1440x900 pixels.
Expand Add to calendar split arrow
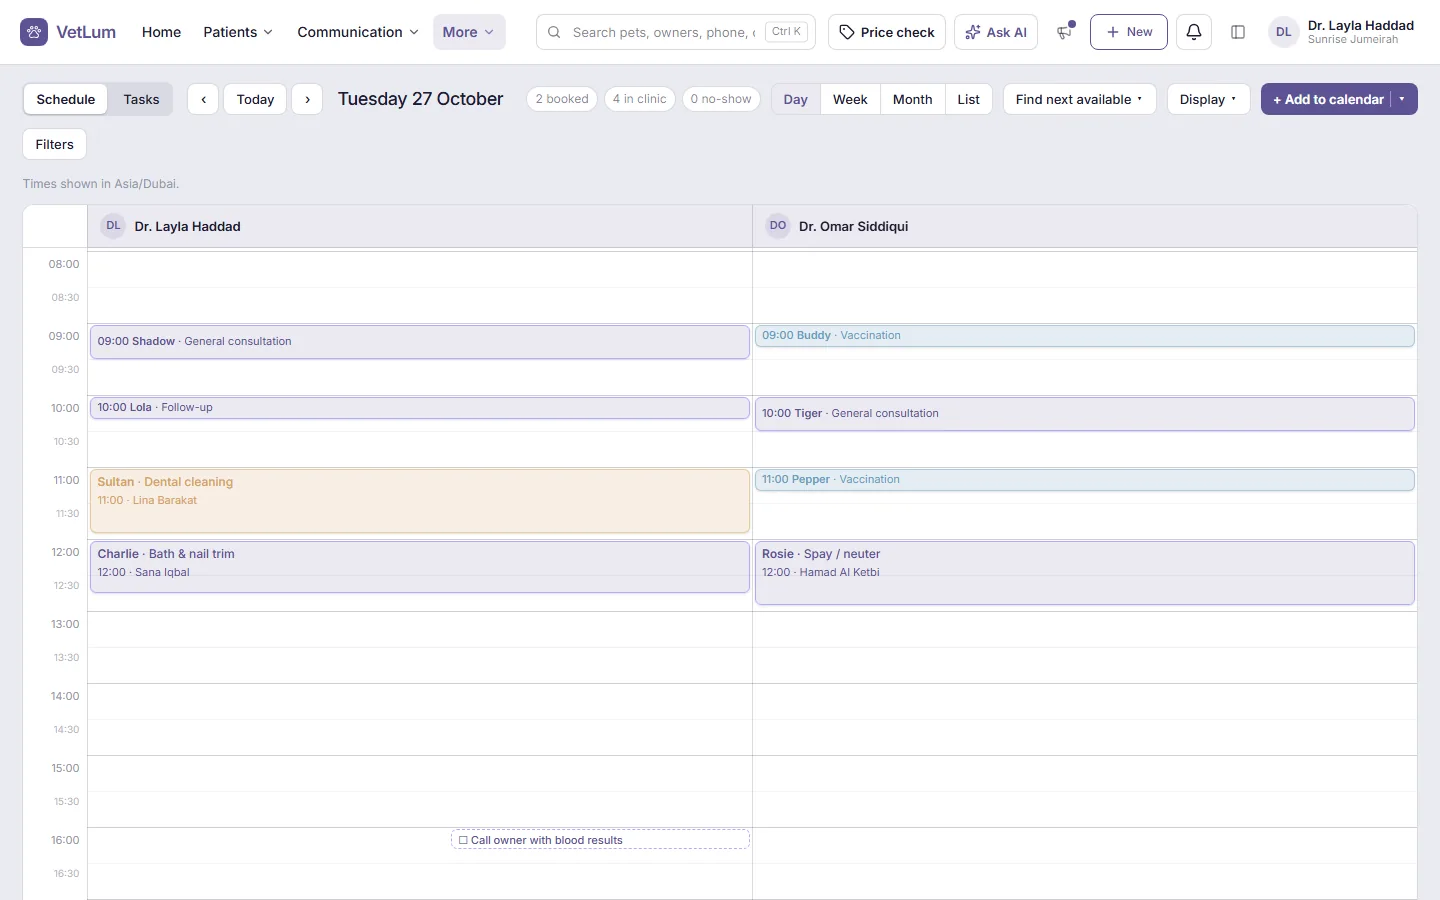coord(1403,99)
